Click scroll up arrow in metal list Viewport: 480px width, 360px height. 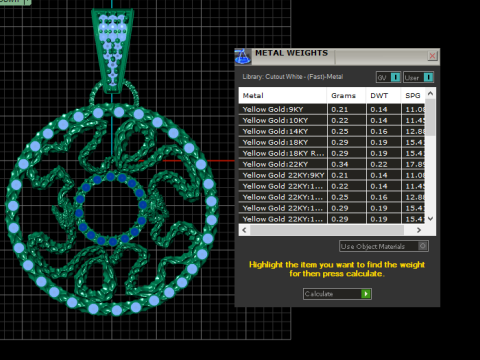pyautogui.click(x=430, y=94)
